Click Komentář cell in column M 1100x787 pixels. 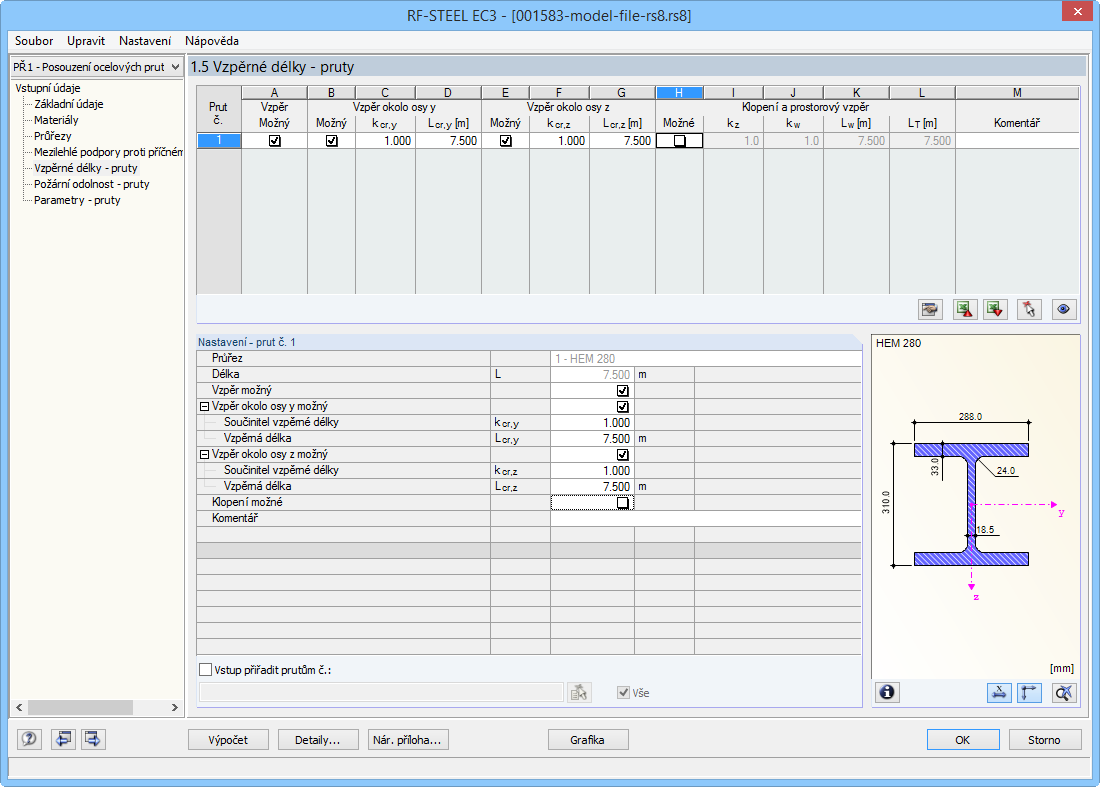[x=1017, y=141]
